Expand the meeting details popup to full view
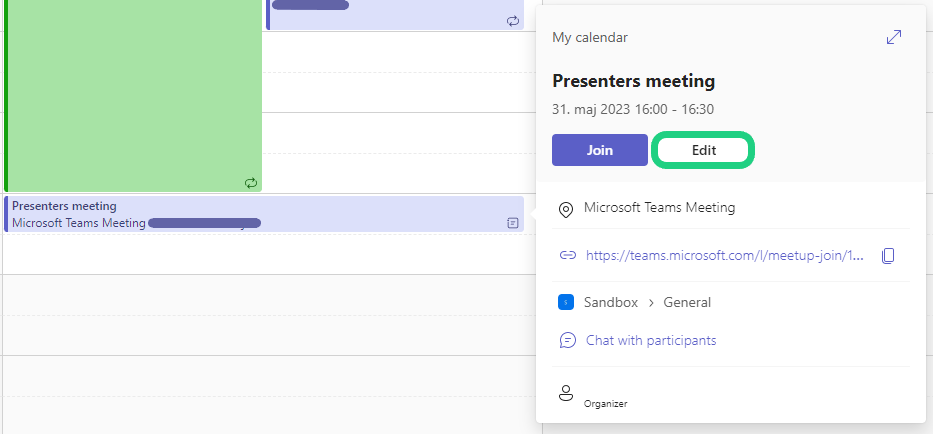 (x=894, y=37)
